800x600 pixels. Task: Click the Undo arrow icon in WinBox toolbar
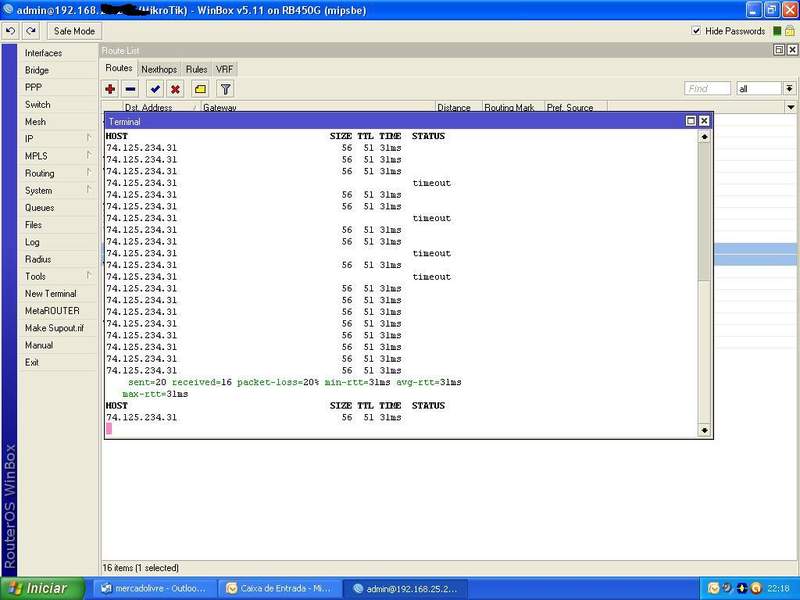coord(10,31)
